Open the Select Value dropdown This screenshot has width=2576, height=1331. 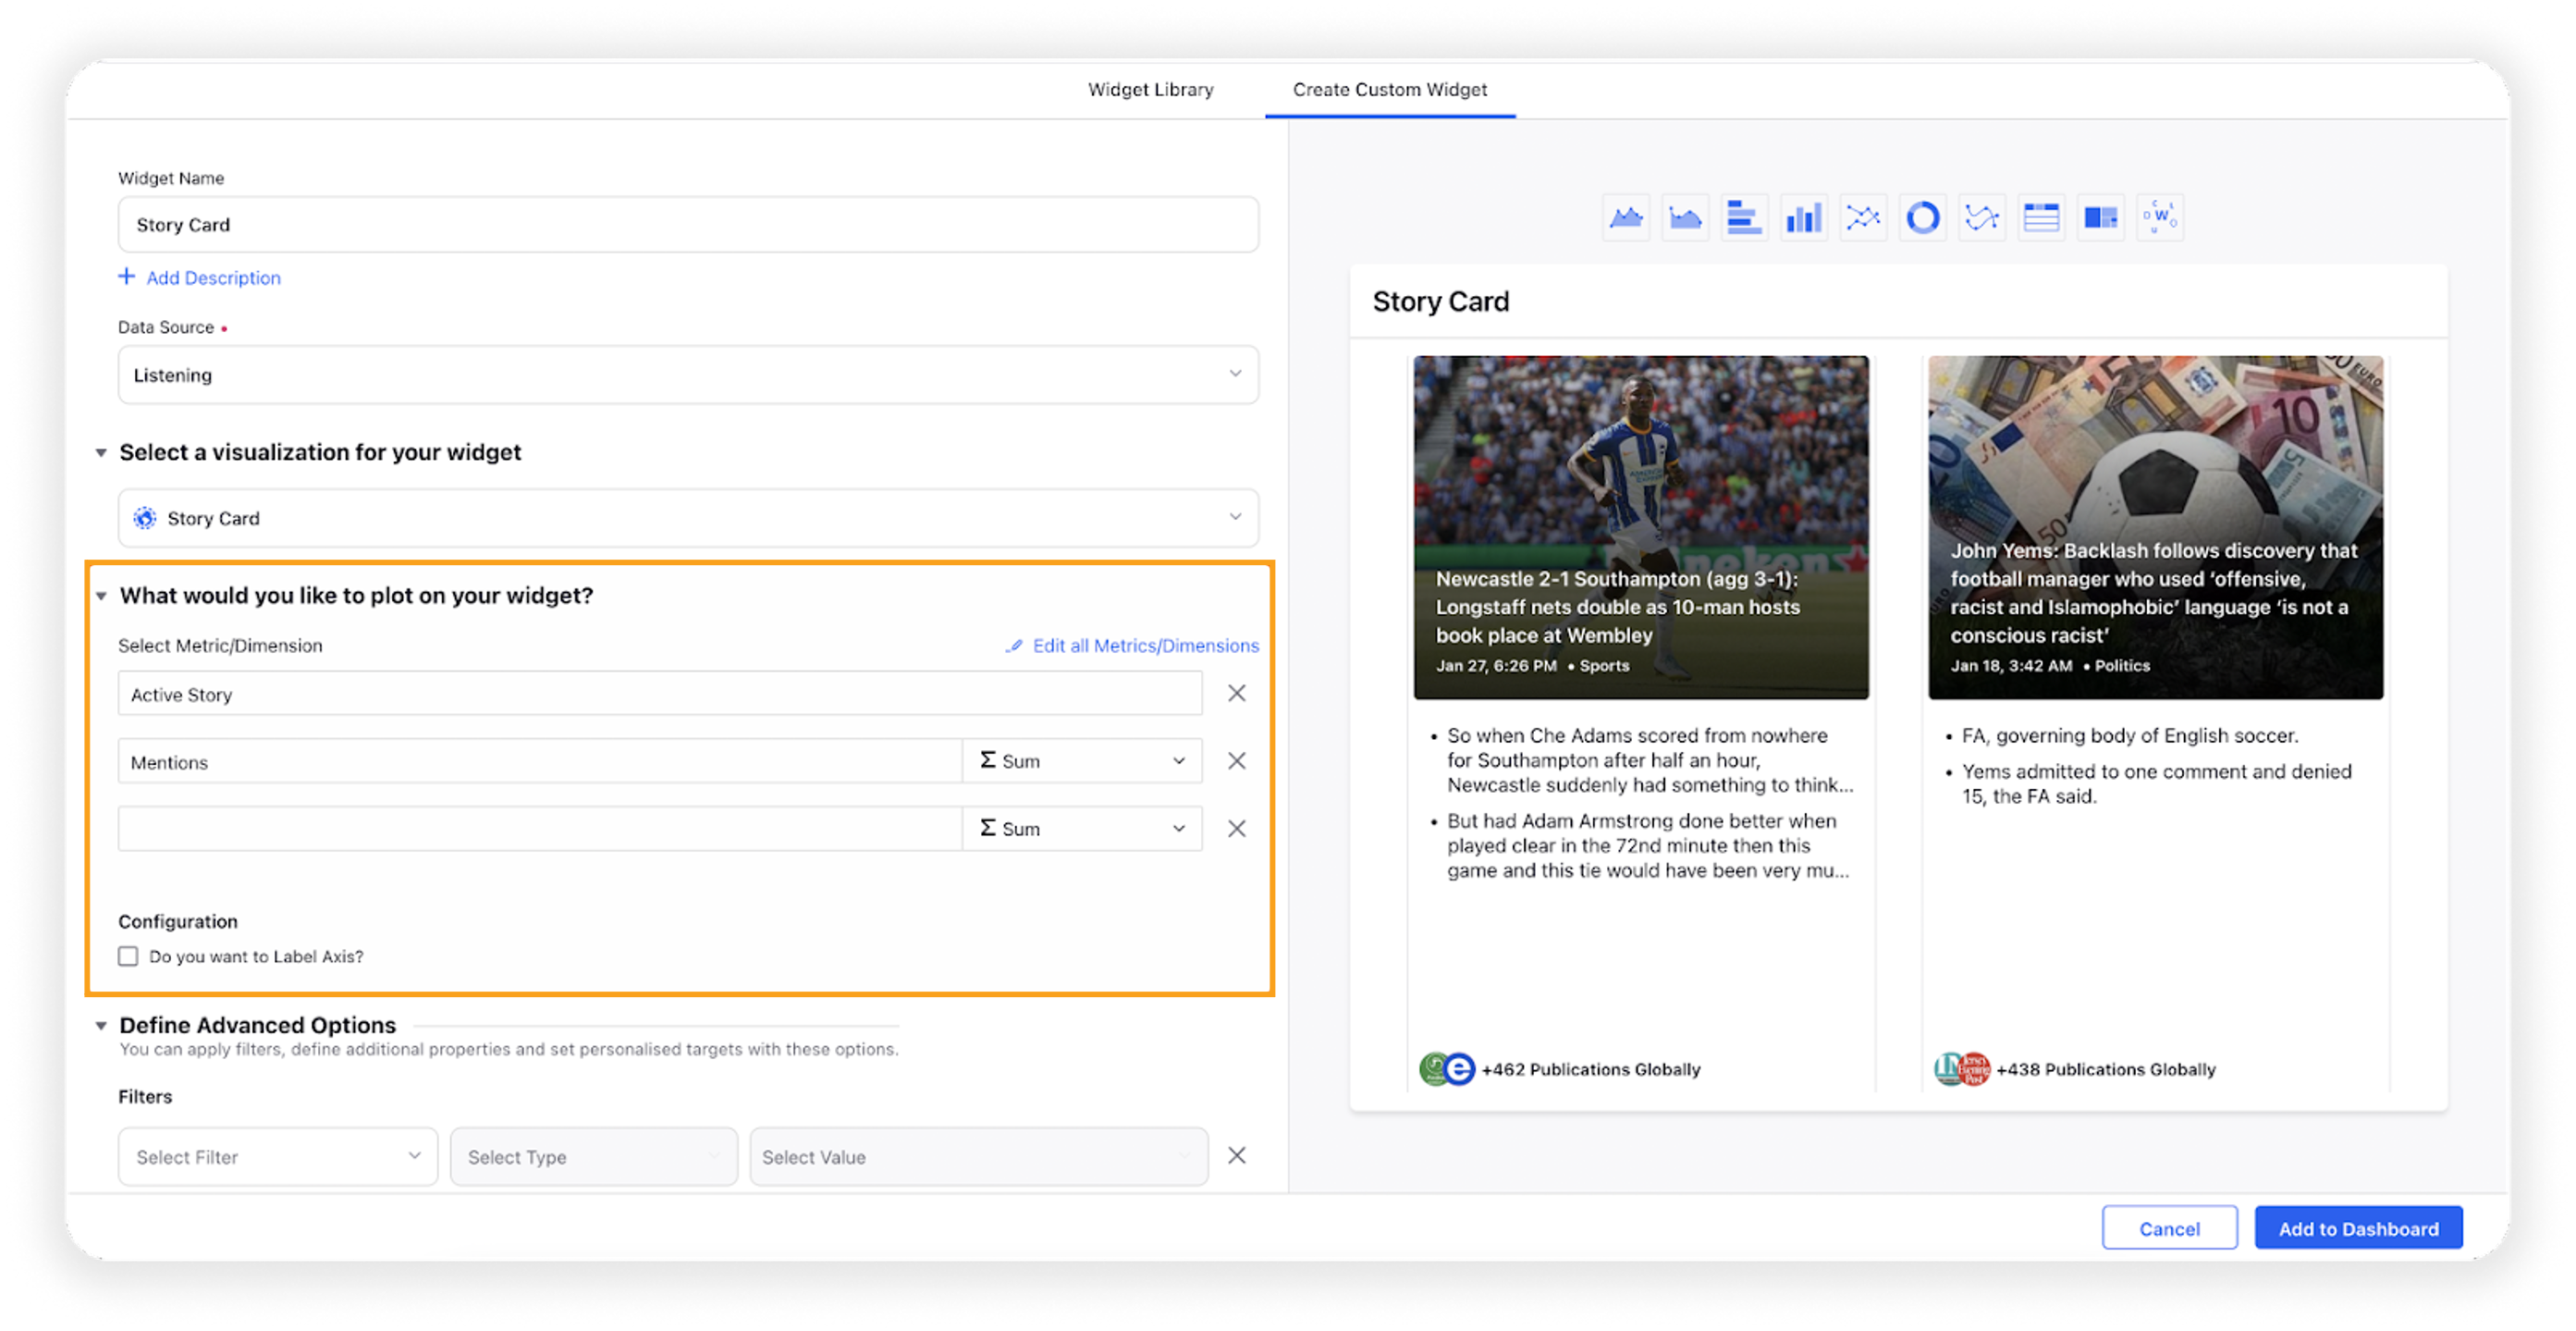(979, 1157)
